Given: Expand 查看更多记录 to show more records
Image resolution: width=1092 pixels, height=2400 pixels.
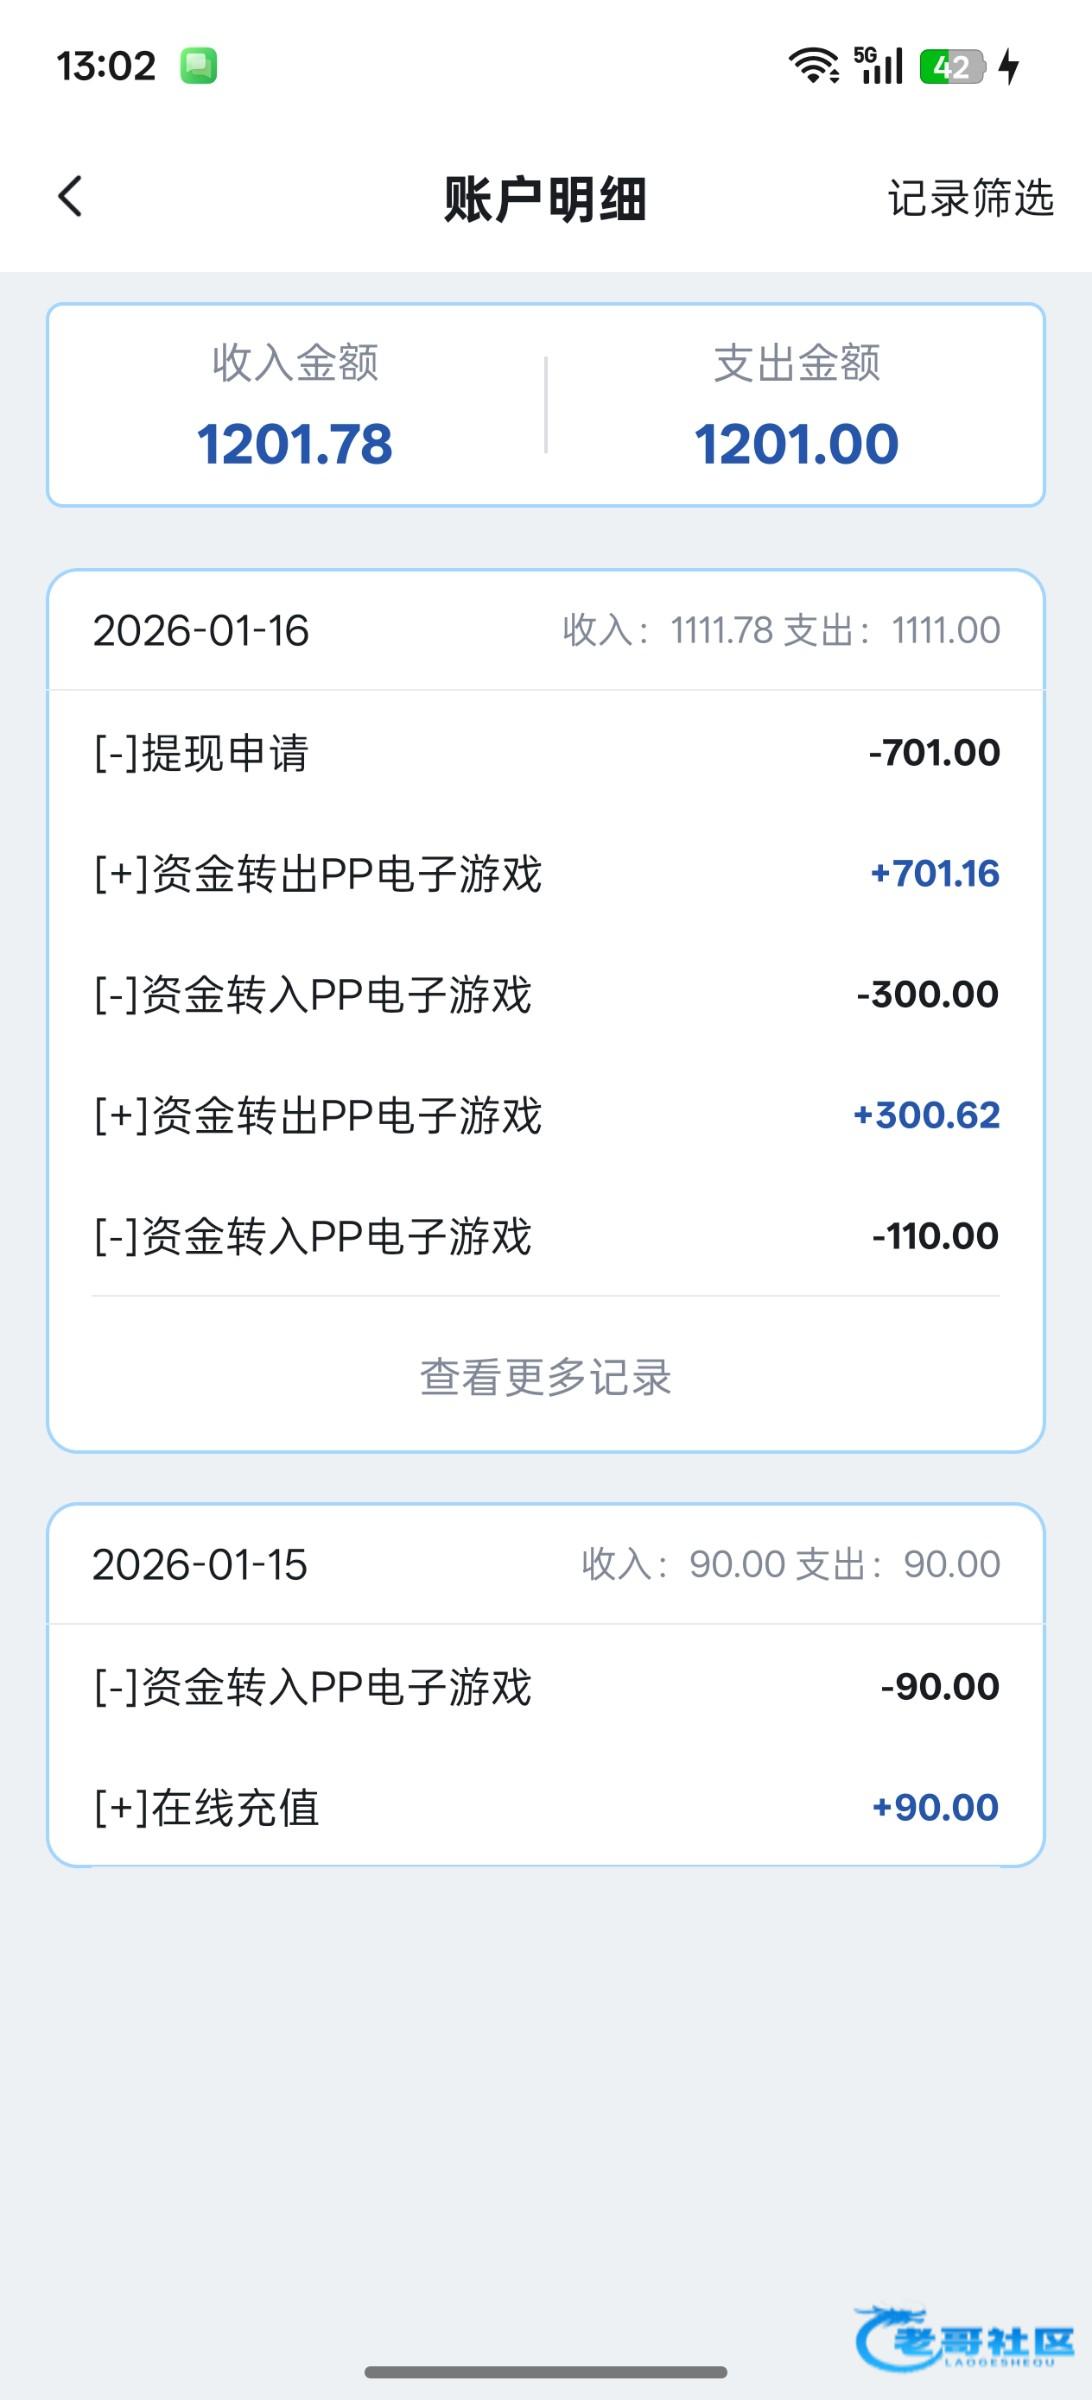Looking at the screenshot, I should click(546, 1377).
